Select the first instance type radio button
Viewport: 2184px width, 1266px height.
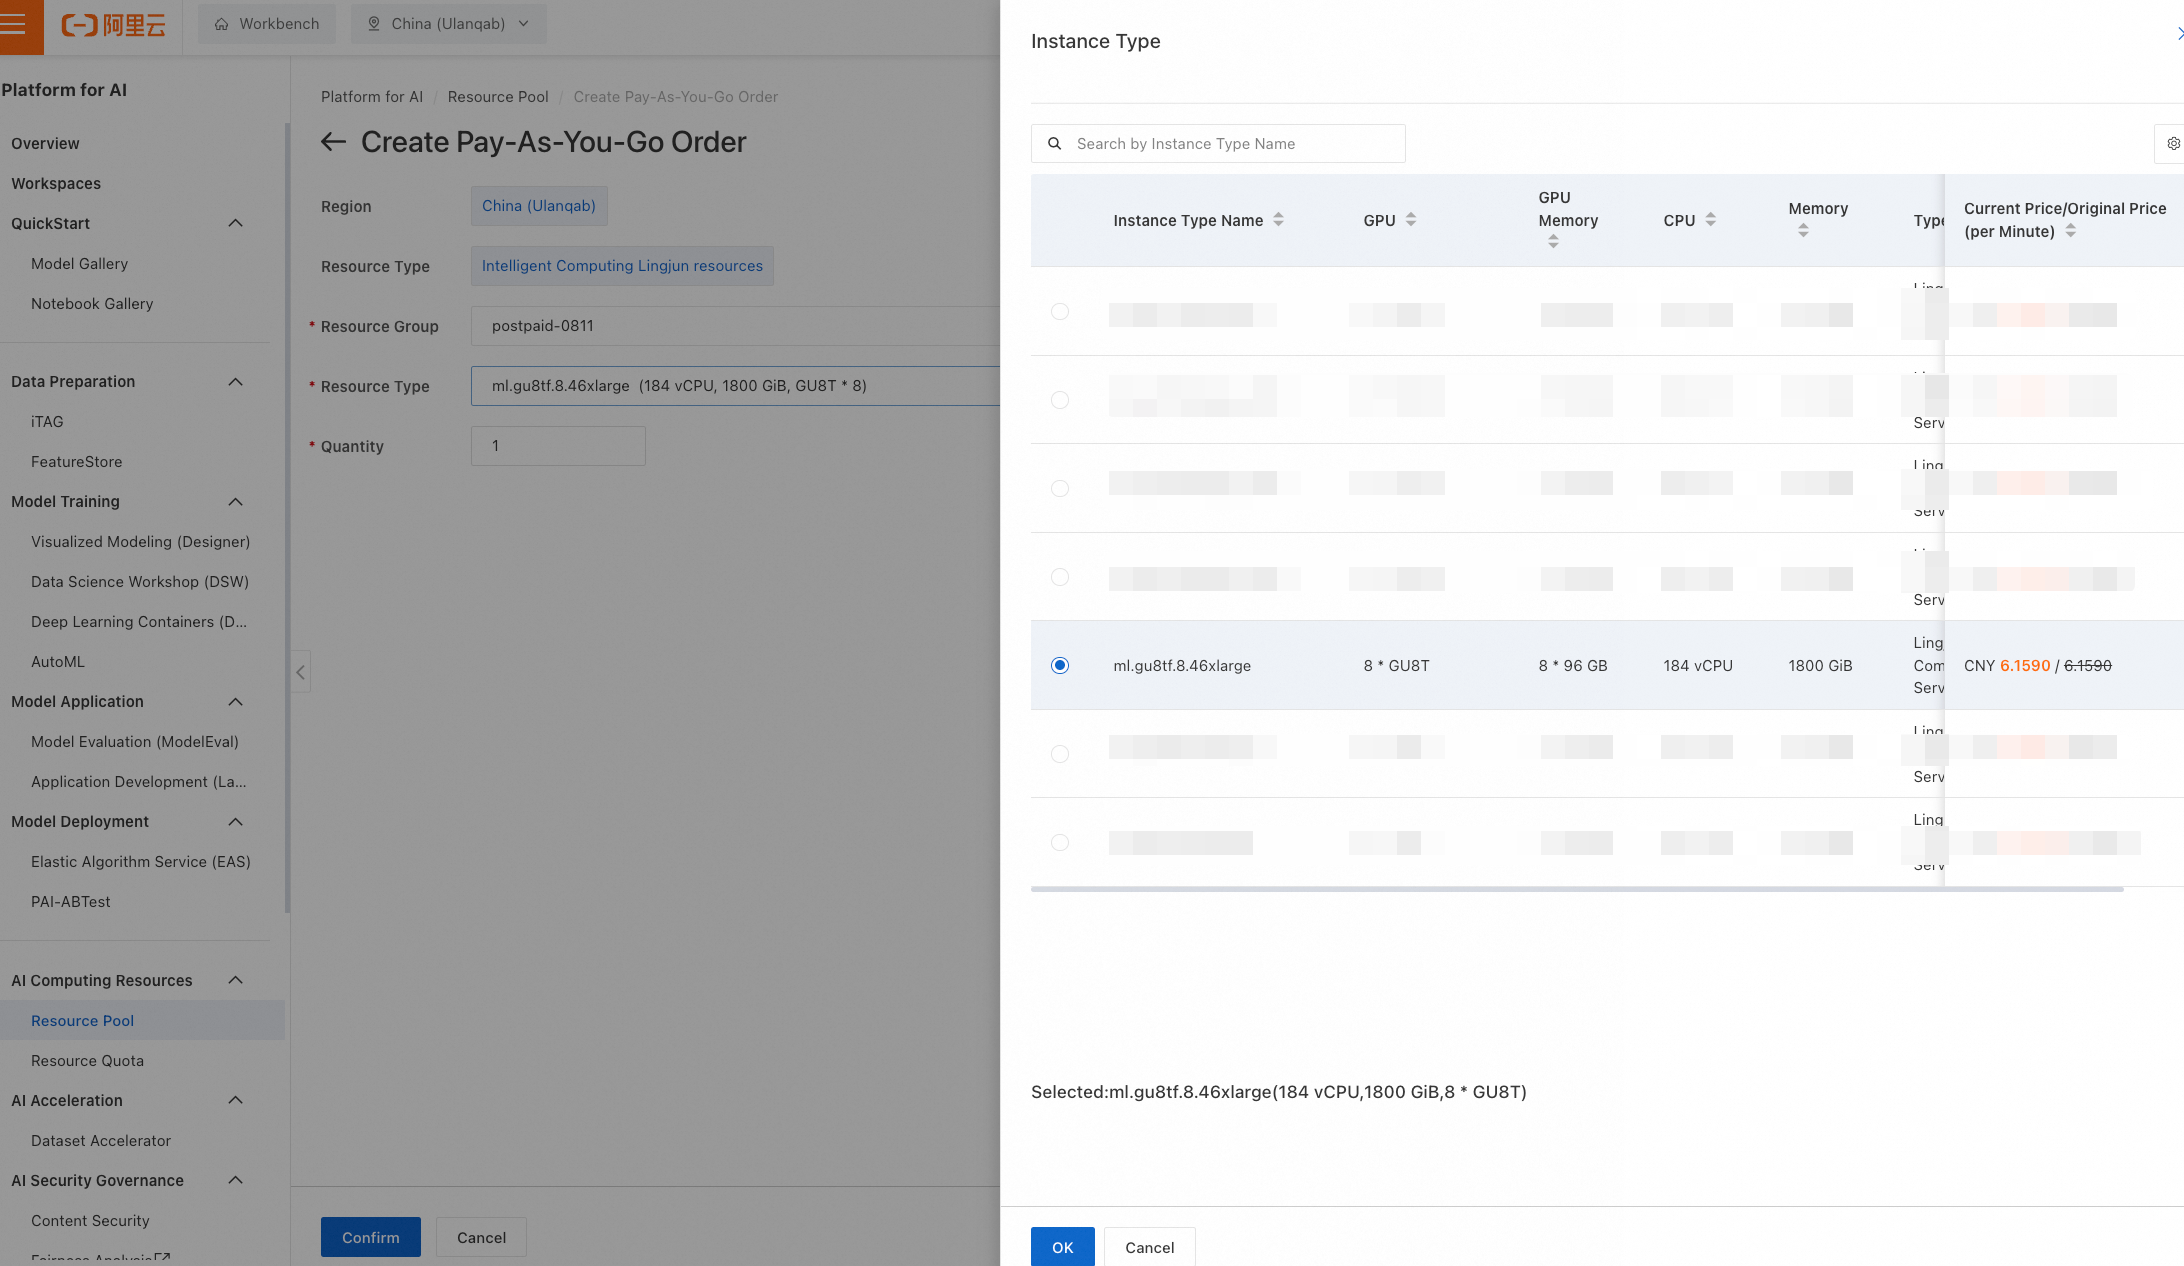pos(1060,312)
